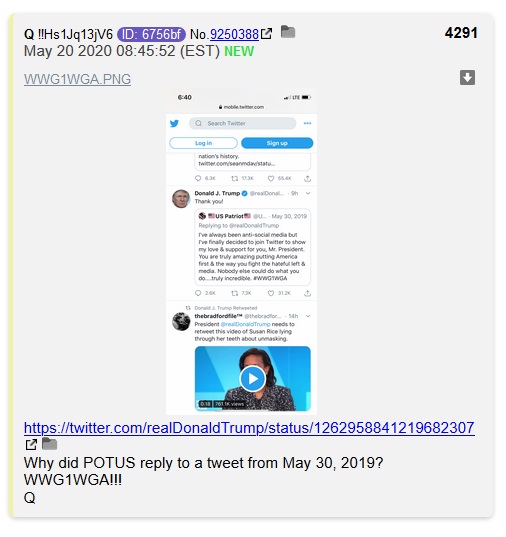Expand chevron on the Donald J. Trump tweet

pos(308,193)
